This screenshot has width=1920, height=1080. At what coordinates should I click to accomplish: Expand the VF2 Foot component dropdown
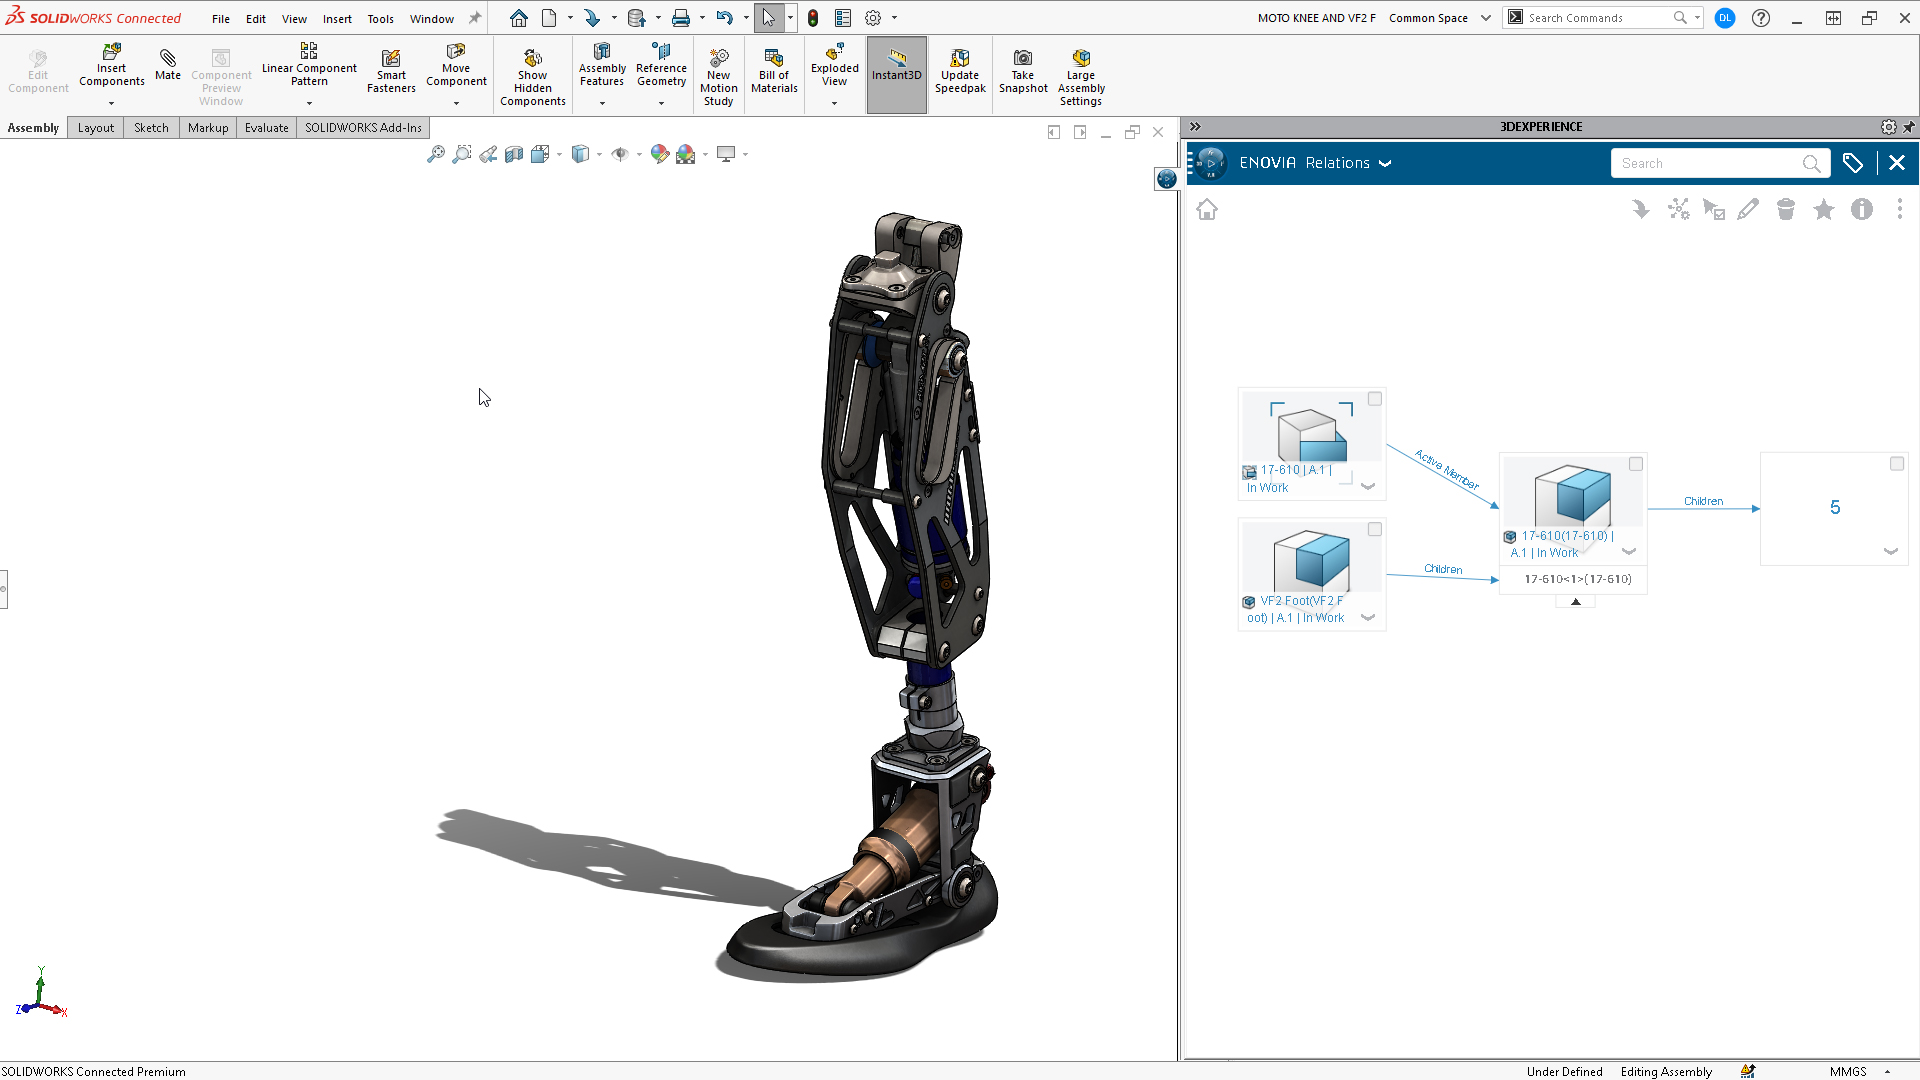[x=1369, y=616]
